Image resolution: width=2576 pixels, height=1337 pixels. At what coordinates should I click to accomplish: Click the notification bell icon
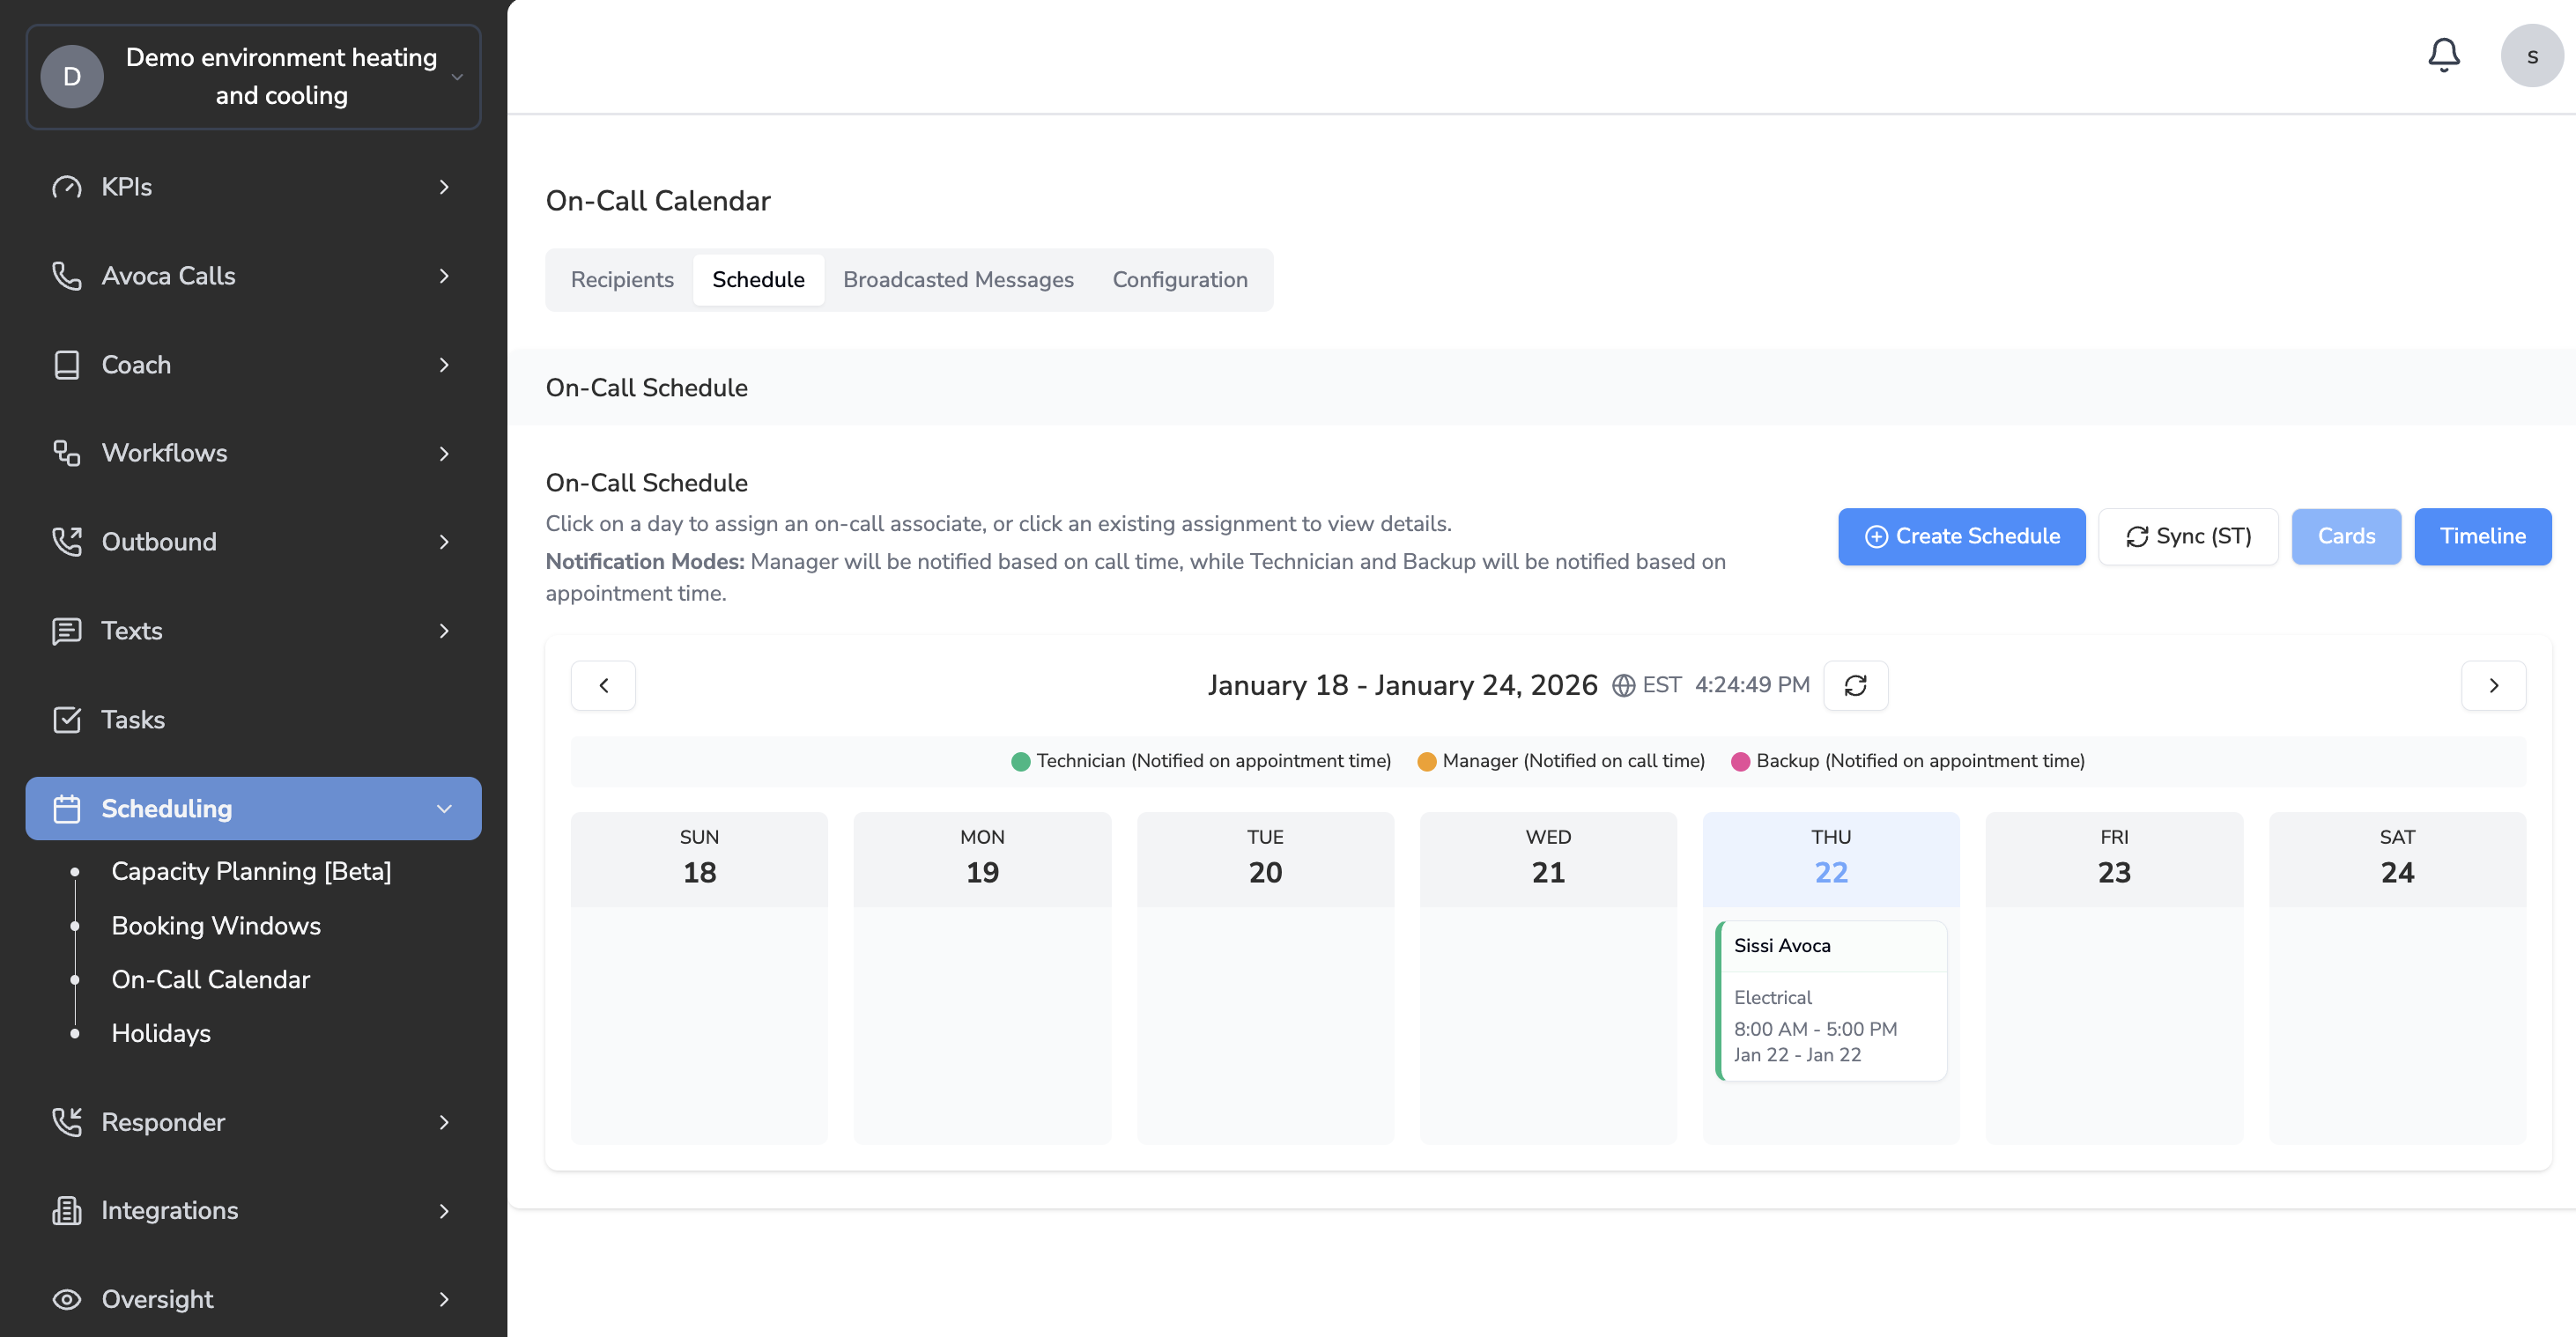pyautogui.click(x=2443, y=55)
